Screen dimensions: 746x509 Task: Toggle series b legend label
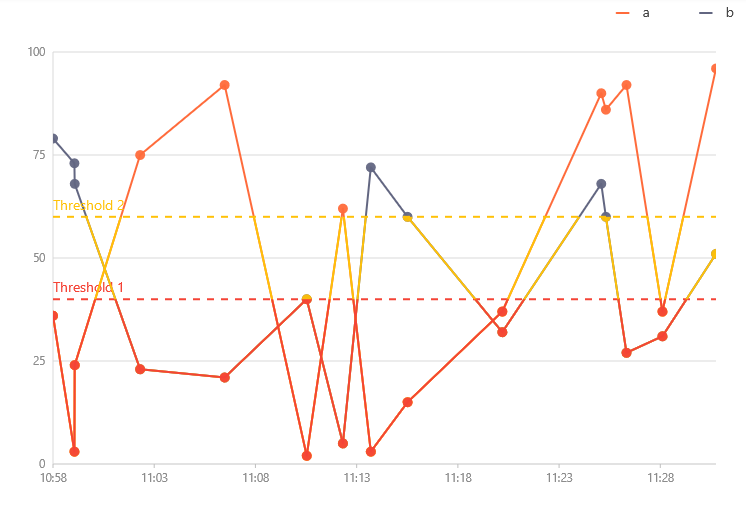point(729,12)
